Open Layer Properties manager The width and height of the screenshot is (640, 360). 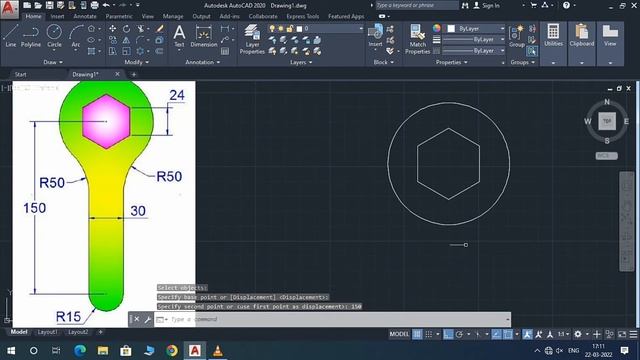tap(252, 39)
